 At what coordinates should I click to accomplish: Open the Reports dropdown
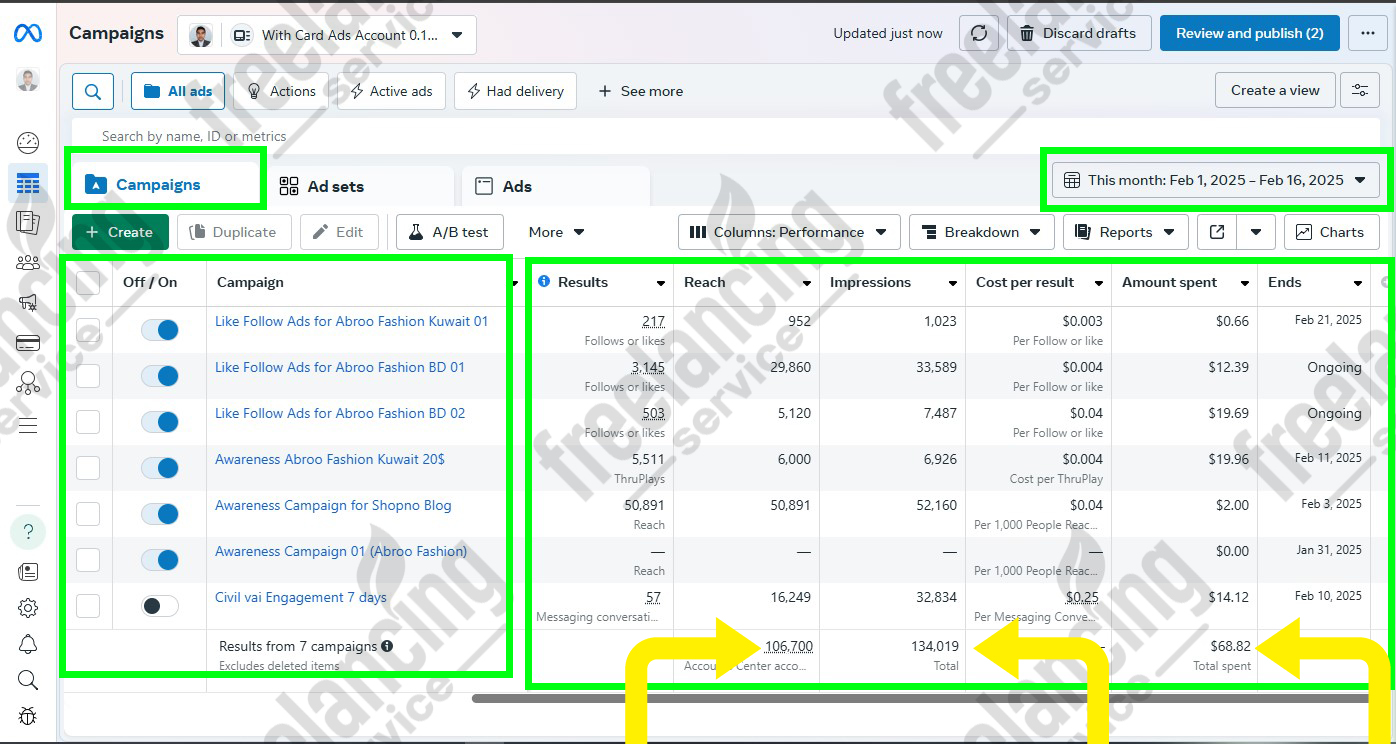pyautogui.click(x=1126, y=232)
